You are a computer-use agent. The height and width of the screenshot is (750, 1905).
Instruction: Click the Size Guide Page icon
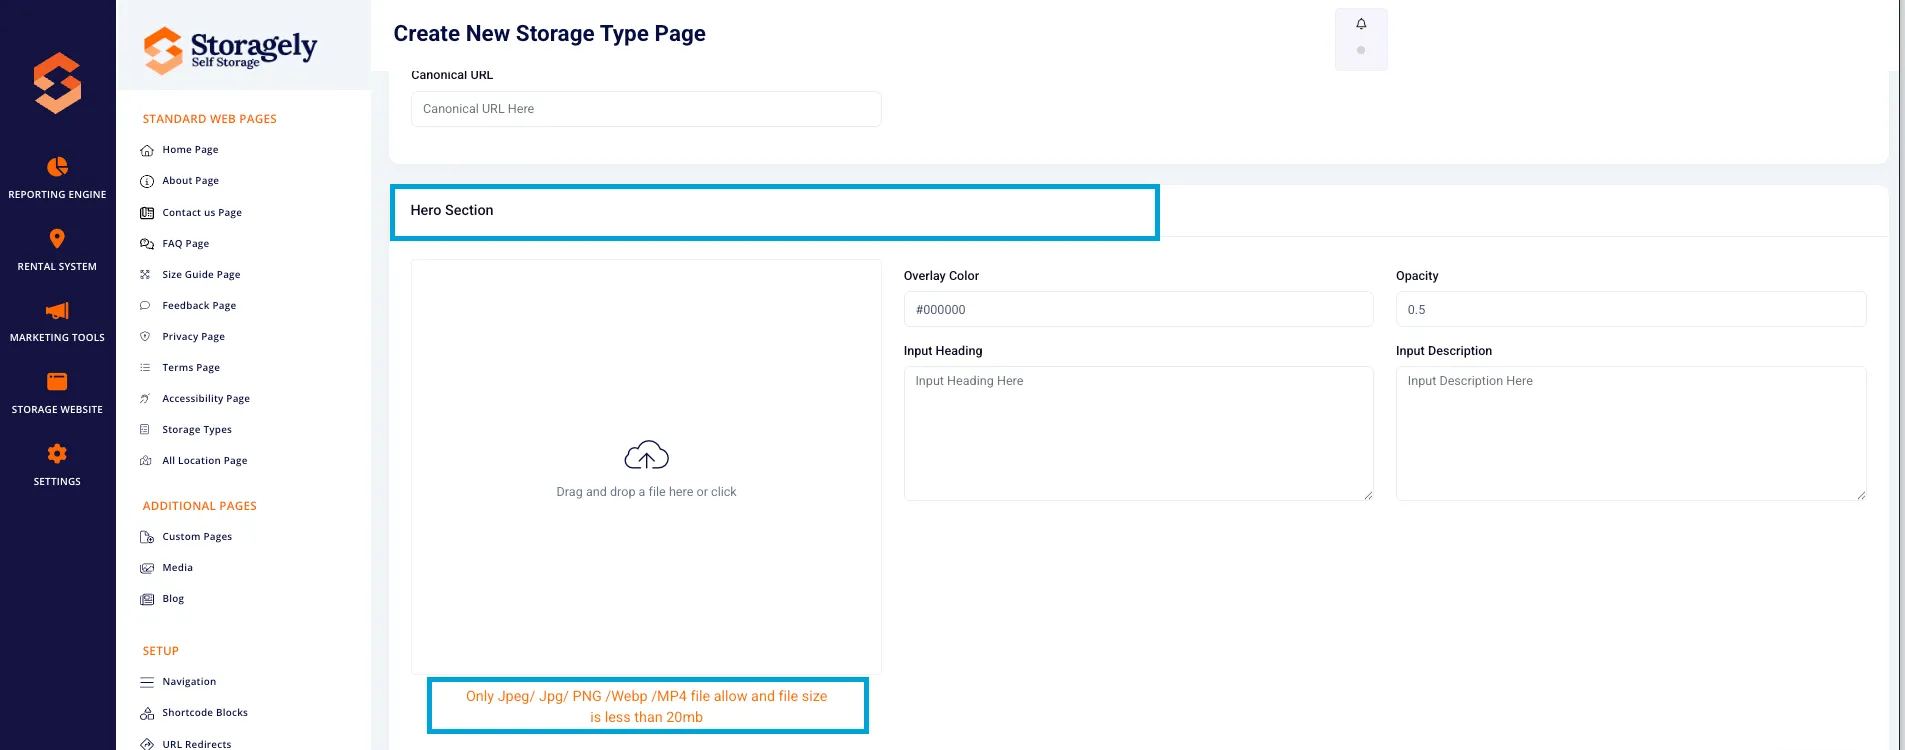pos(145,275)
